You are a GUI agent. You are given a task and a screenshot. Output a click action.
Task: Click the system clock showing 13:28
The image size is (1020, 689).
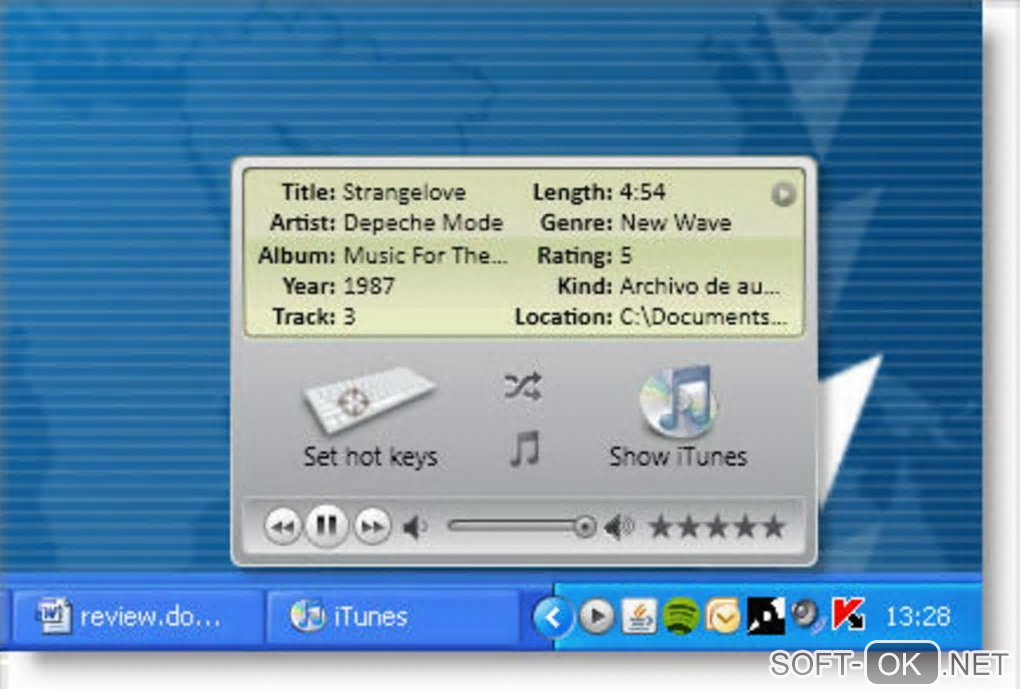(x=918, y=616)
